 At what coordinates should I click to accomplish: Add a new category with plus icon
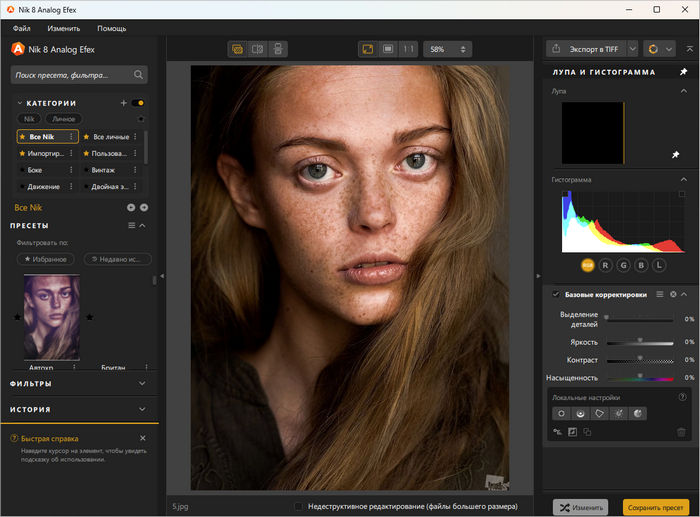(124, 103)
